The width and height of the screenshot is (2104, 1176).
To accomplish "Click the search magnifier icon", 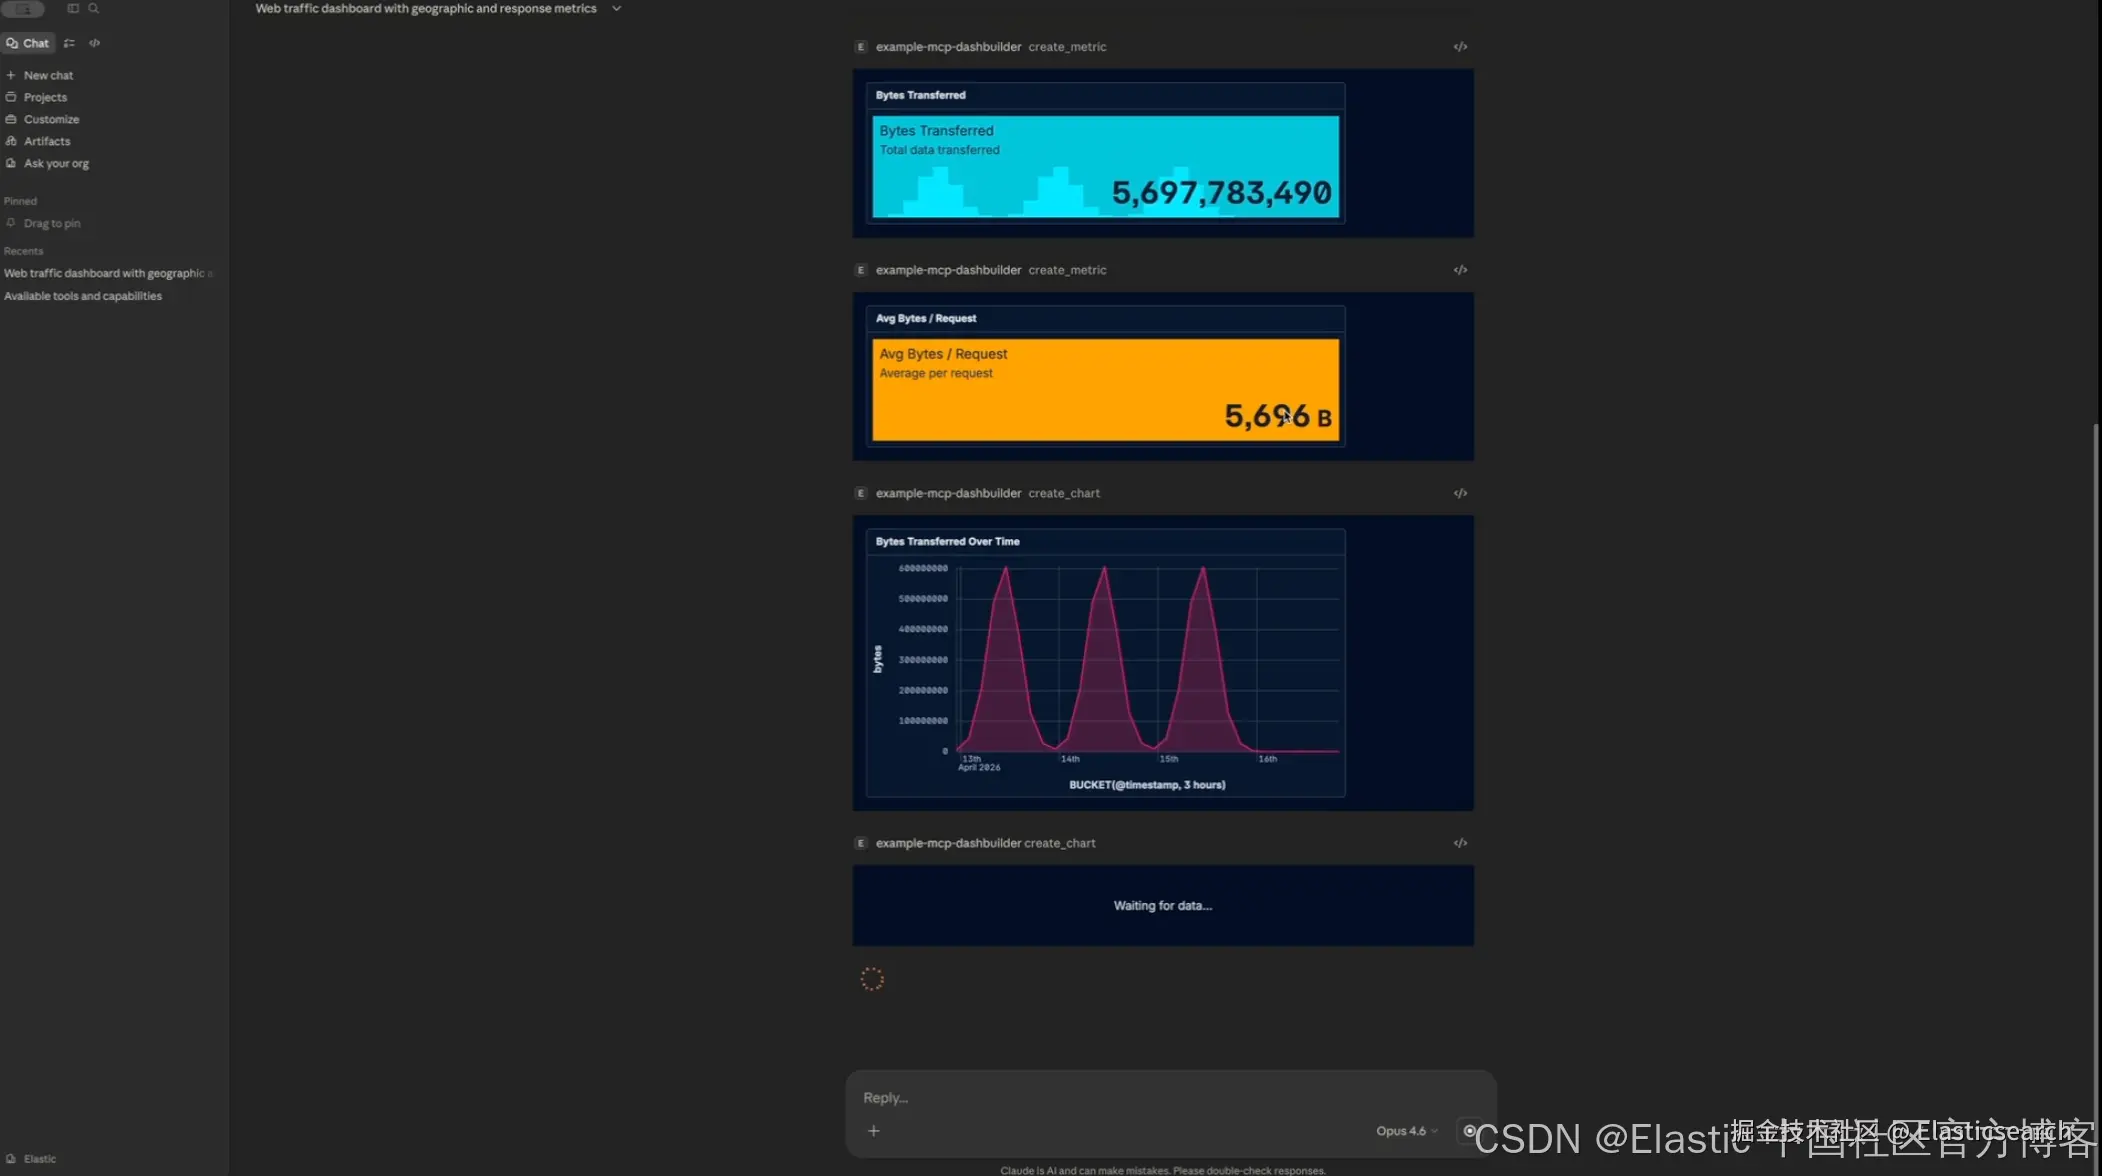I will (x=94, y=8).
